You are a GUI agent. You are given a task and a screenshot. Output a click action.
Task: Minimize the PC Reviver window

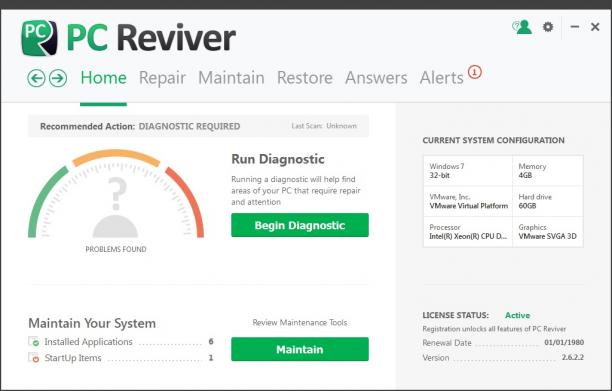pos(575,27)
